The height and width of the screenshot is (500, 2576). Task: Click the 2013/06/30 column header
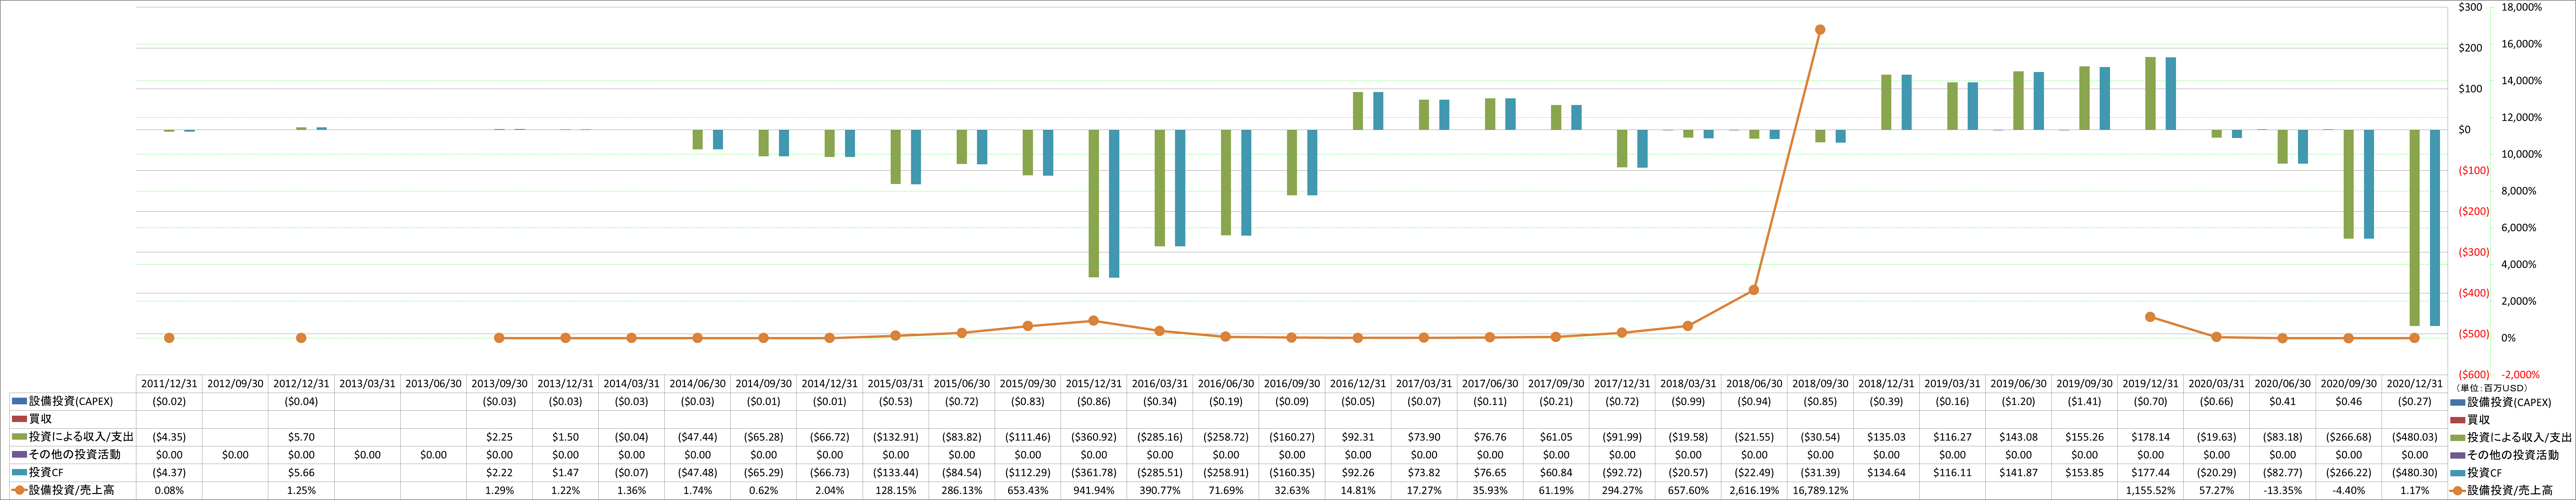[433, 384]
